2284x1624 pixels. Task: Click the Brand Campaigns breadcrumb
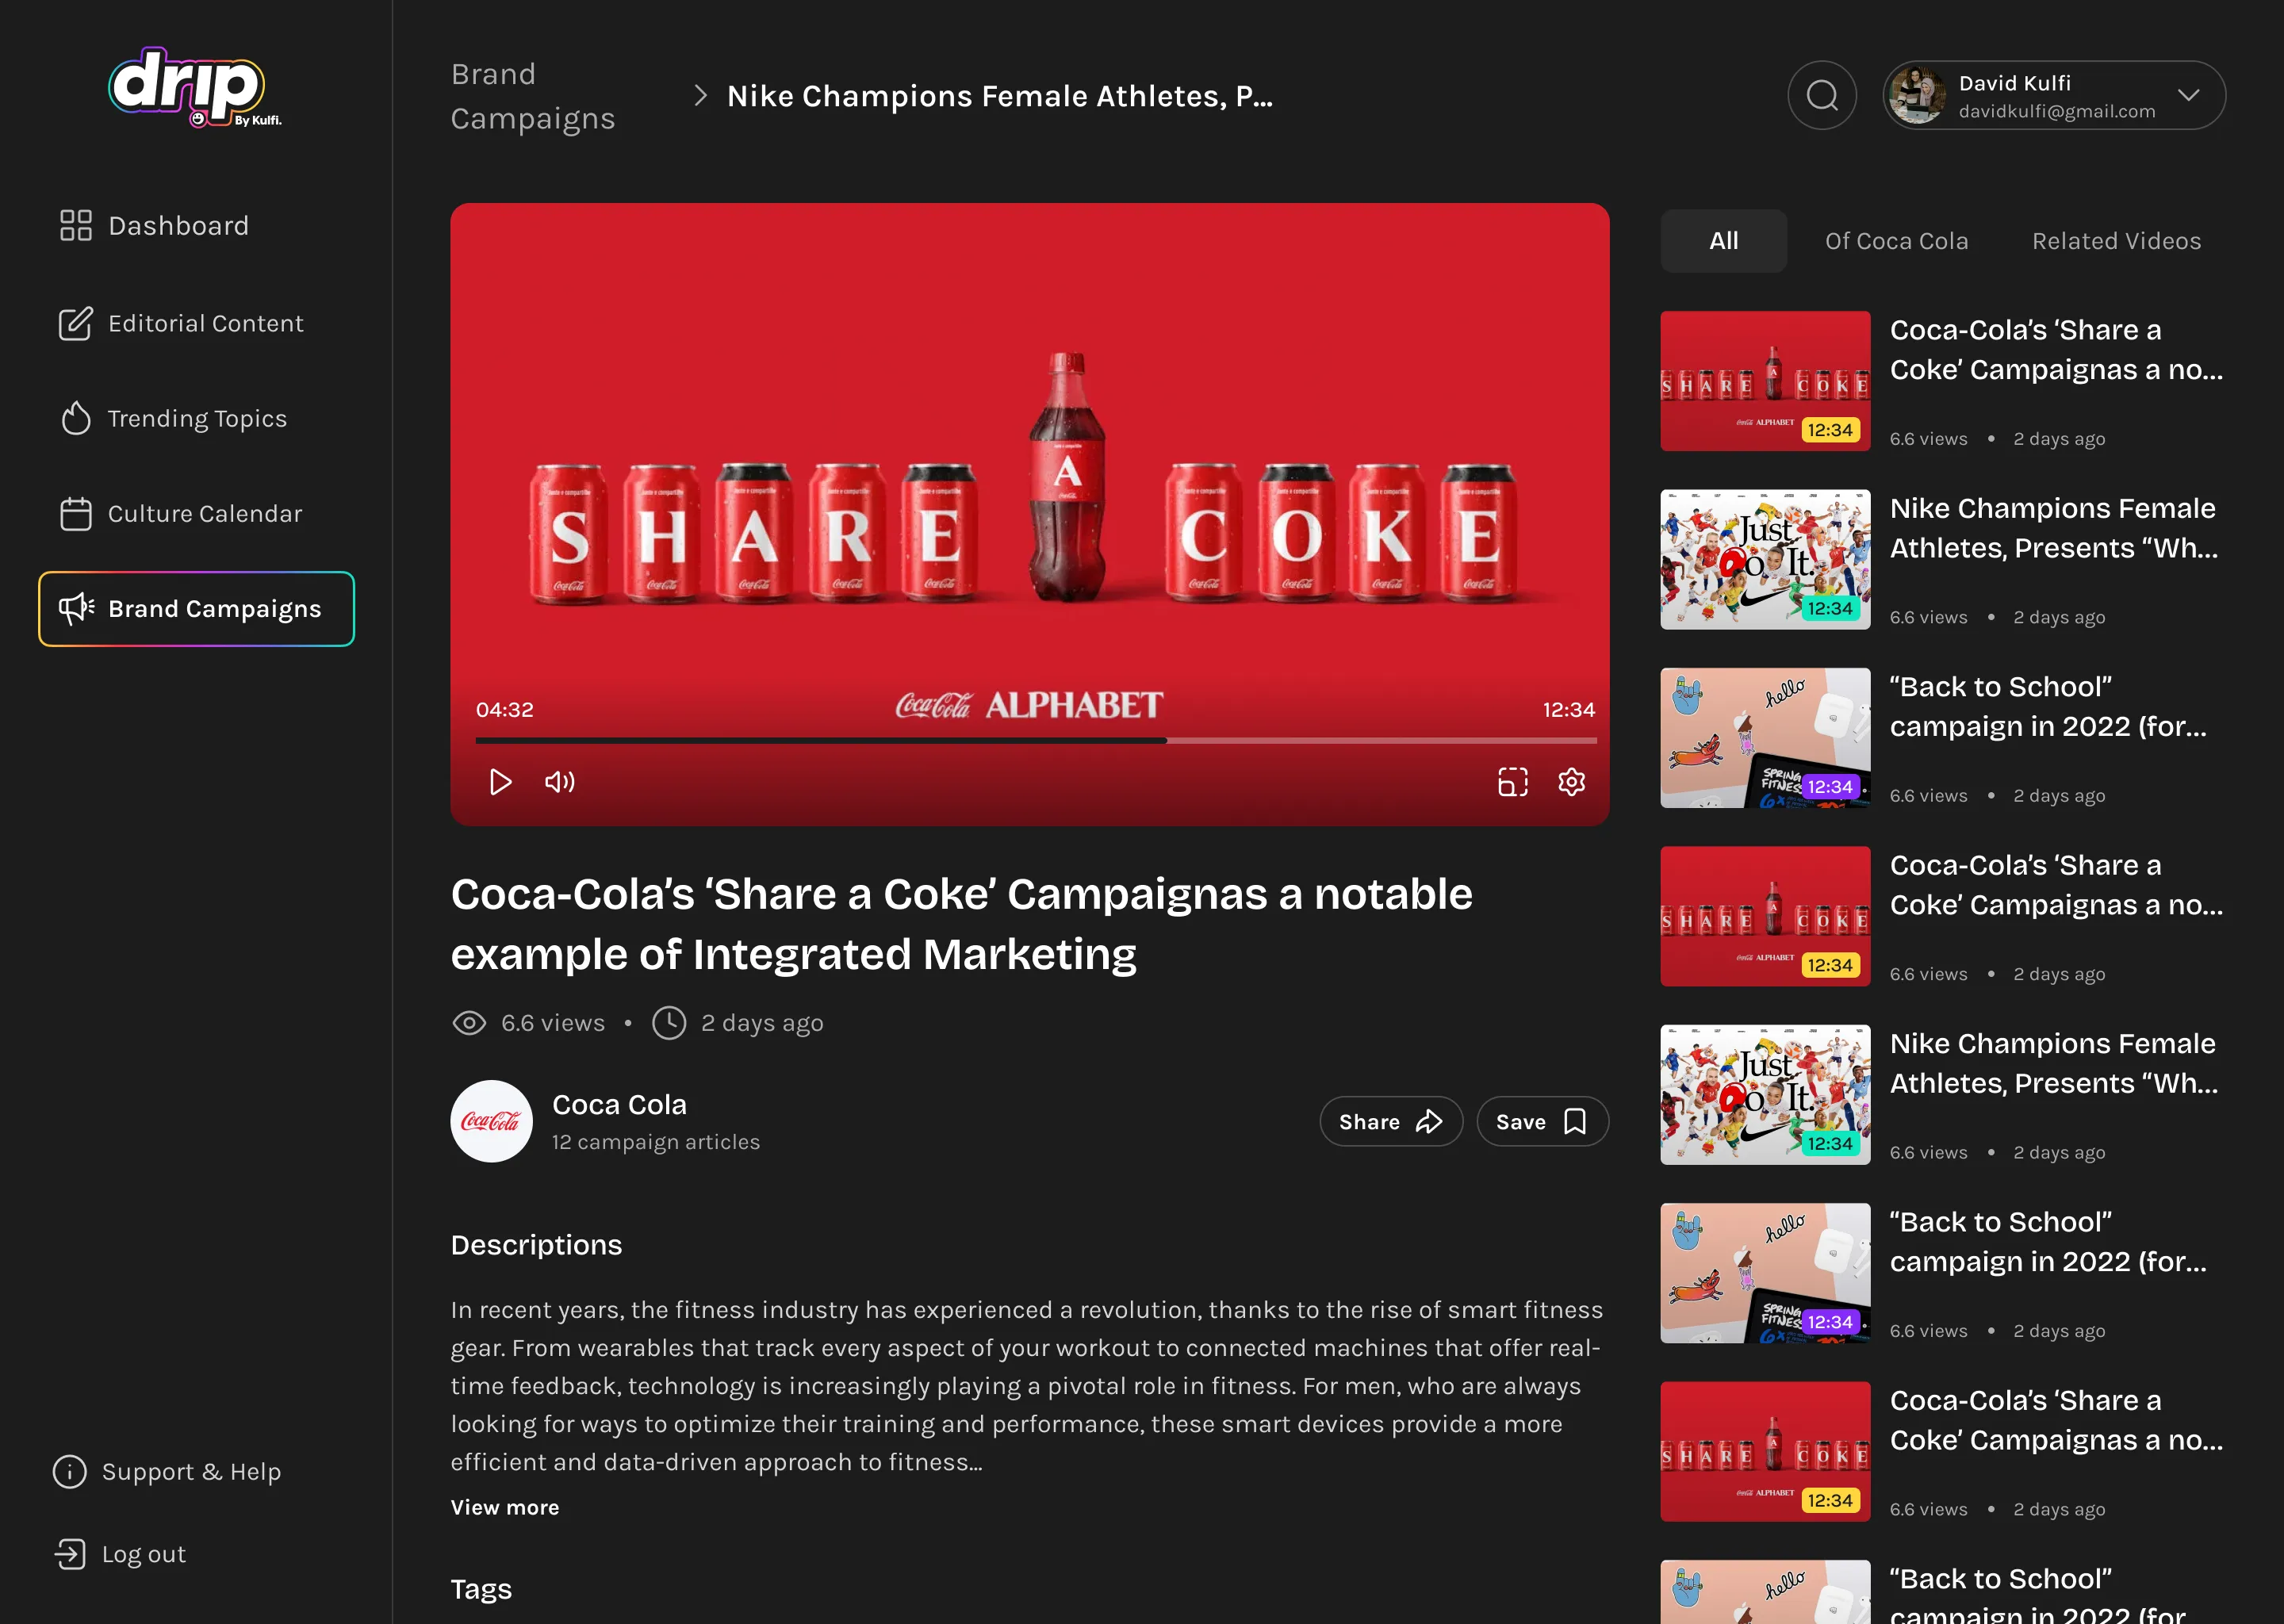tap(533, 96)
